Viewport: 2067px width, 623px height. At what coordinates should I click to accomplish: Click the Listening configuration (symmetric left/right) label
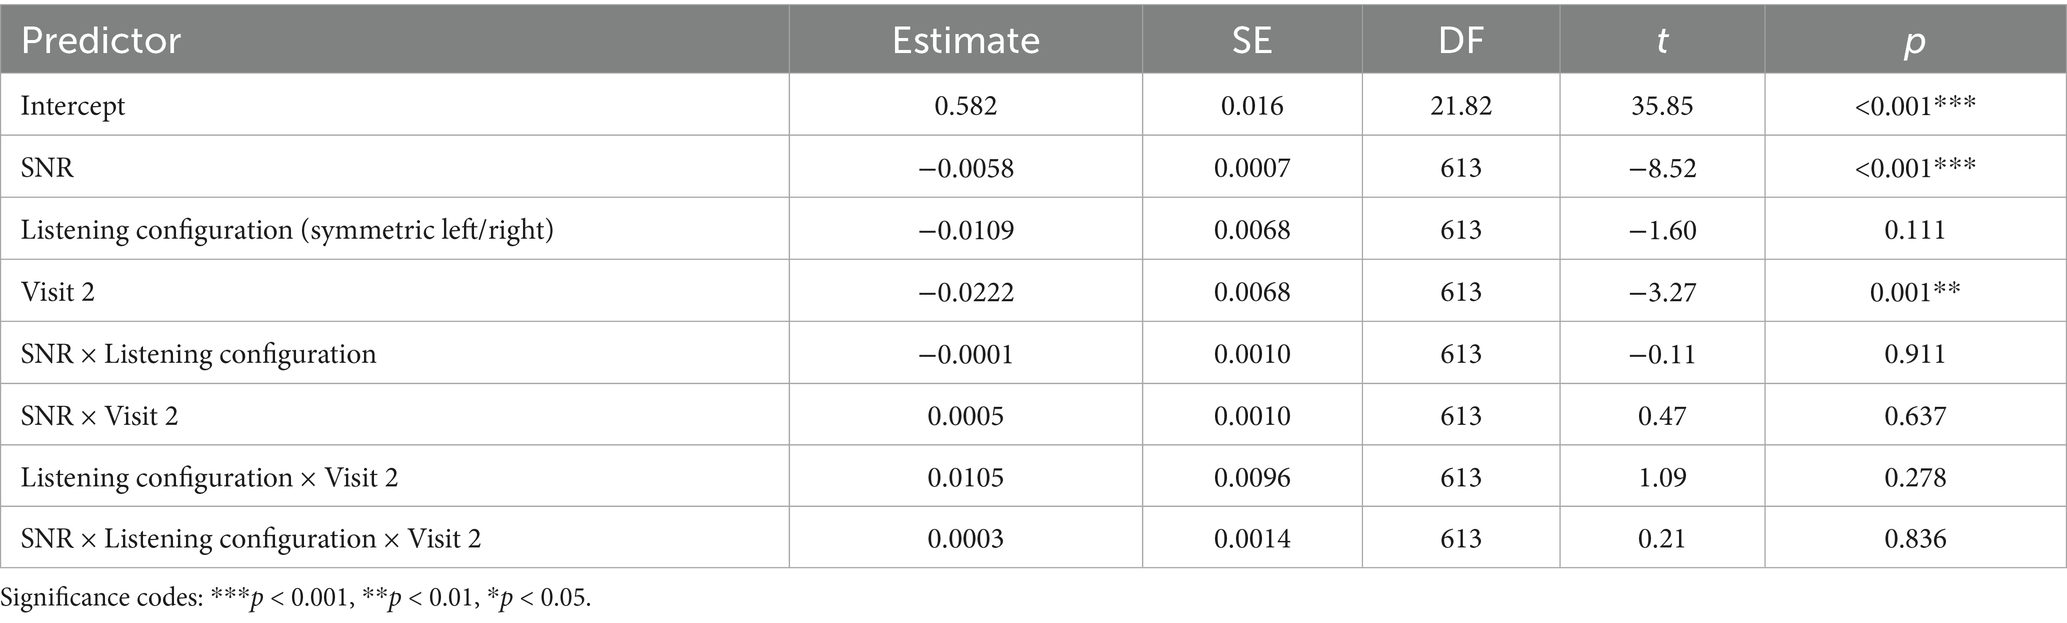tap(287, 230)
